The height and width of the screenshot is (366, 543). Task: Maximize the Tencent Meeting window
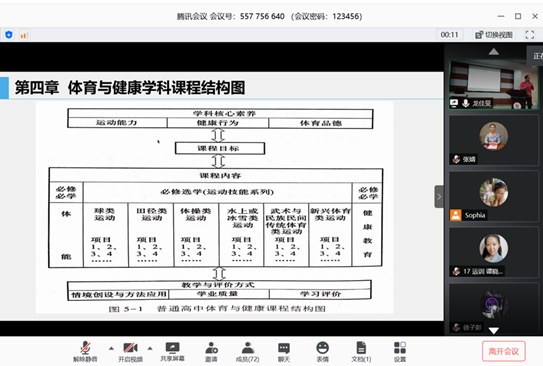pyautogui.click(x=518, y=16)
